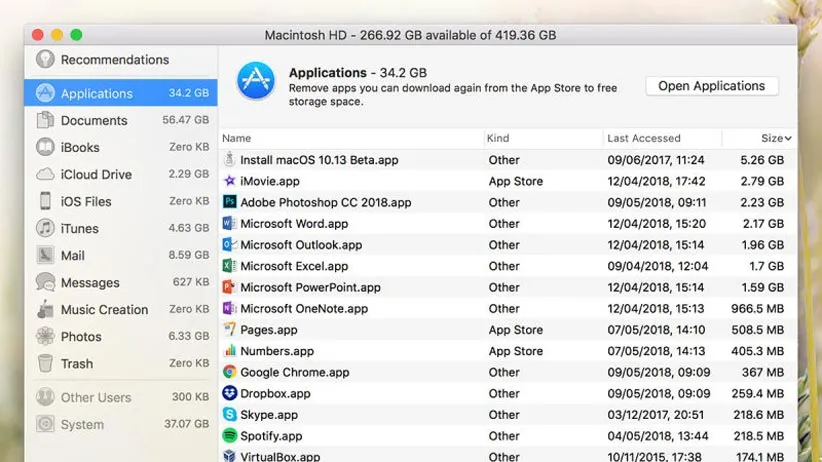Click the Recommendations lightbulb icon
The height and width of the screenshot is (462, 822).
(45, 59)
